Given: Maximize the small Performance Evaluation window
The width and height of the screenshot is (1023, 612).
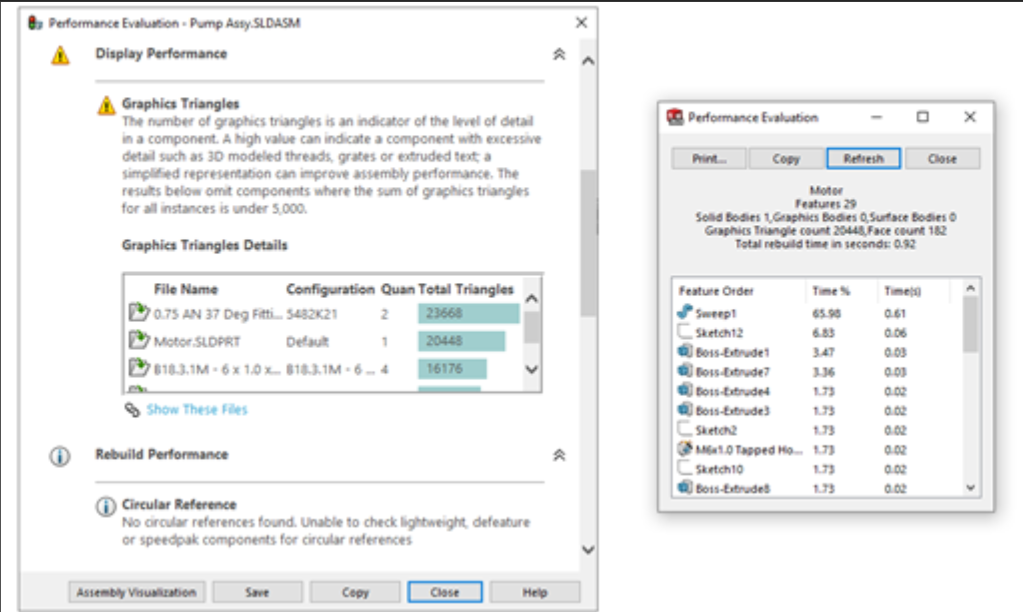Looking at the screenshot, I should click(923, 117).
